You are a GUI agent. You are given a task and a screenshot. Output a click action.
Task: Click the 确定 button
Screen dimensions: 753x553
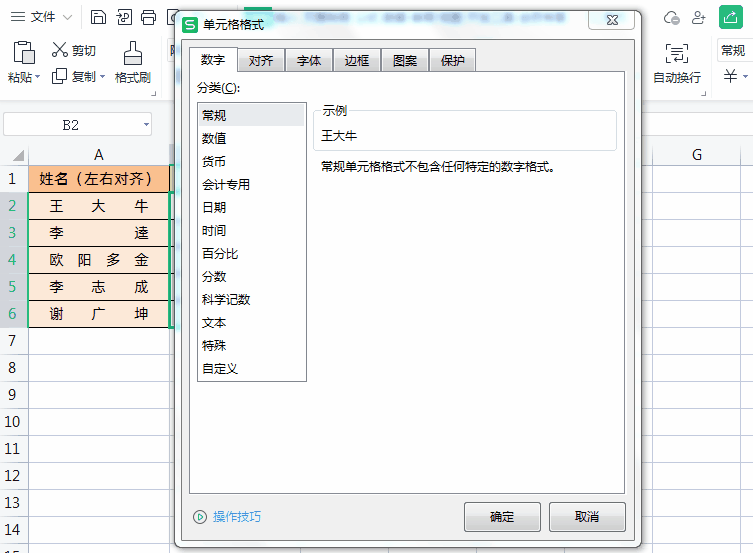pos(502,517)
